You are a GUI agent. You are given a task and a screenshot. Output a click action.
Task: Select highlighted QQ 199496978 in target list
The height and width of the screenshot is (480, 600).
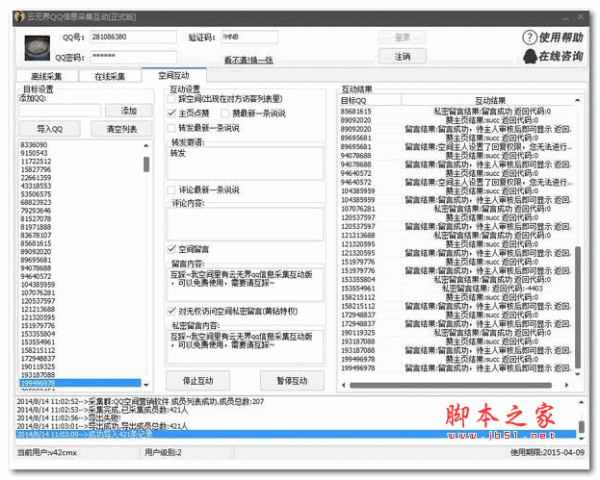(x=80, y=383)
